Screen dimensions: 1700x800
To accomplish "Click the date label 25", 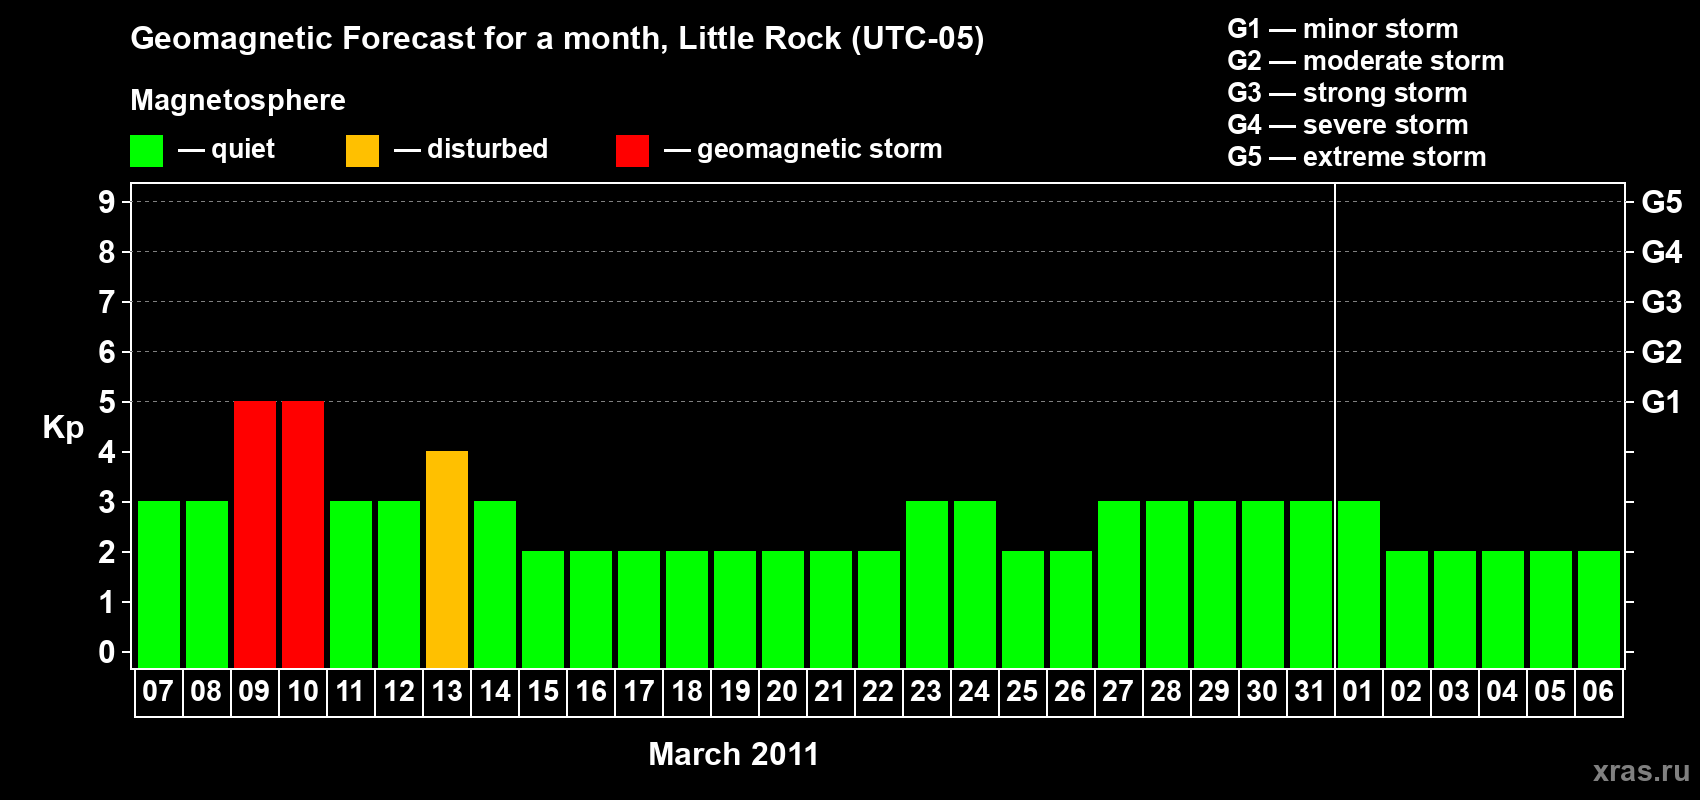I will tap(1022, 692).
